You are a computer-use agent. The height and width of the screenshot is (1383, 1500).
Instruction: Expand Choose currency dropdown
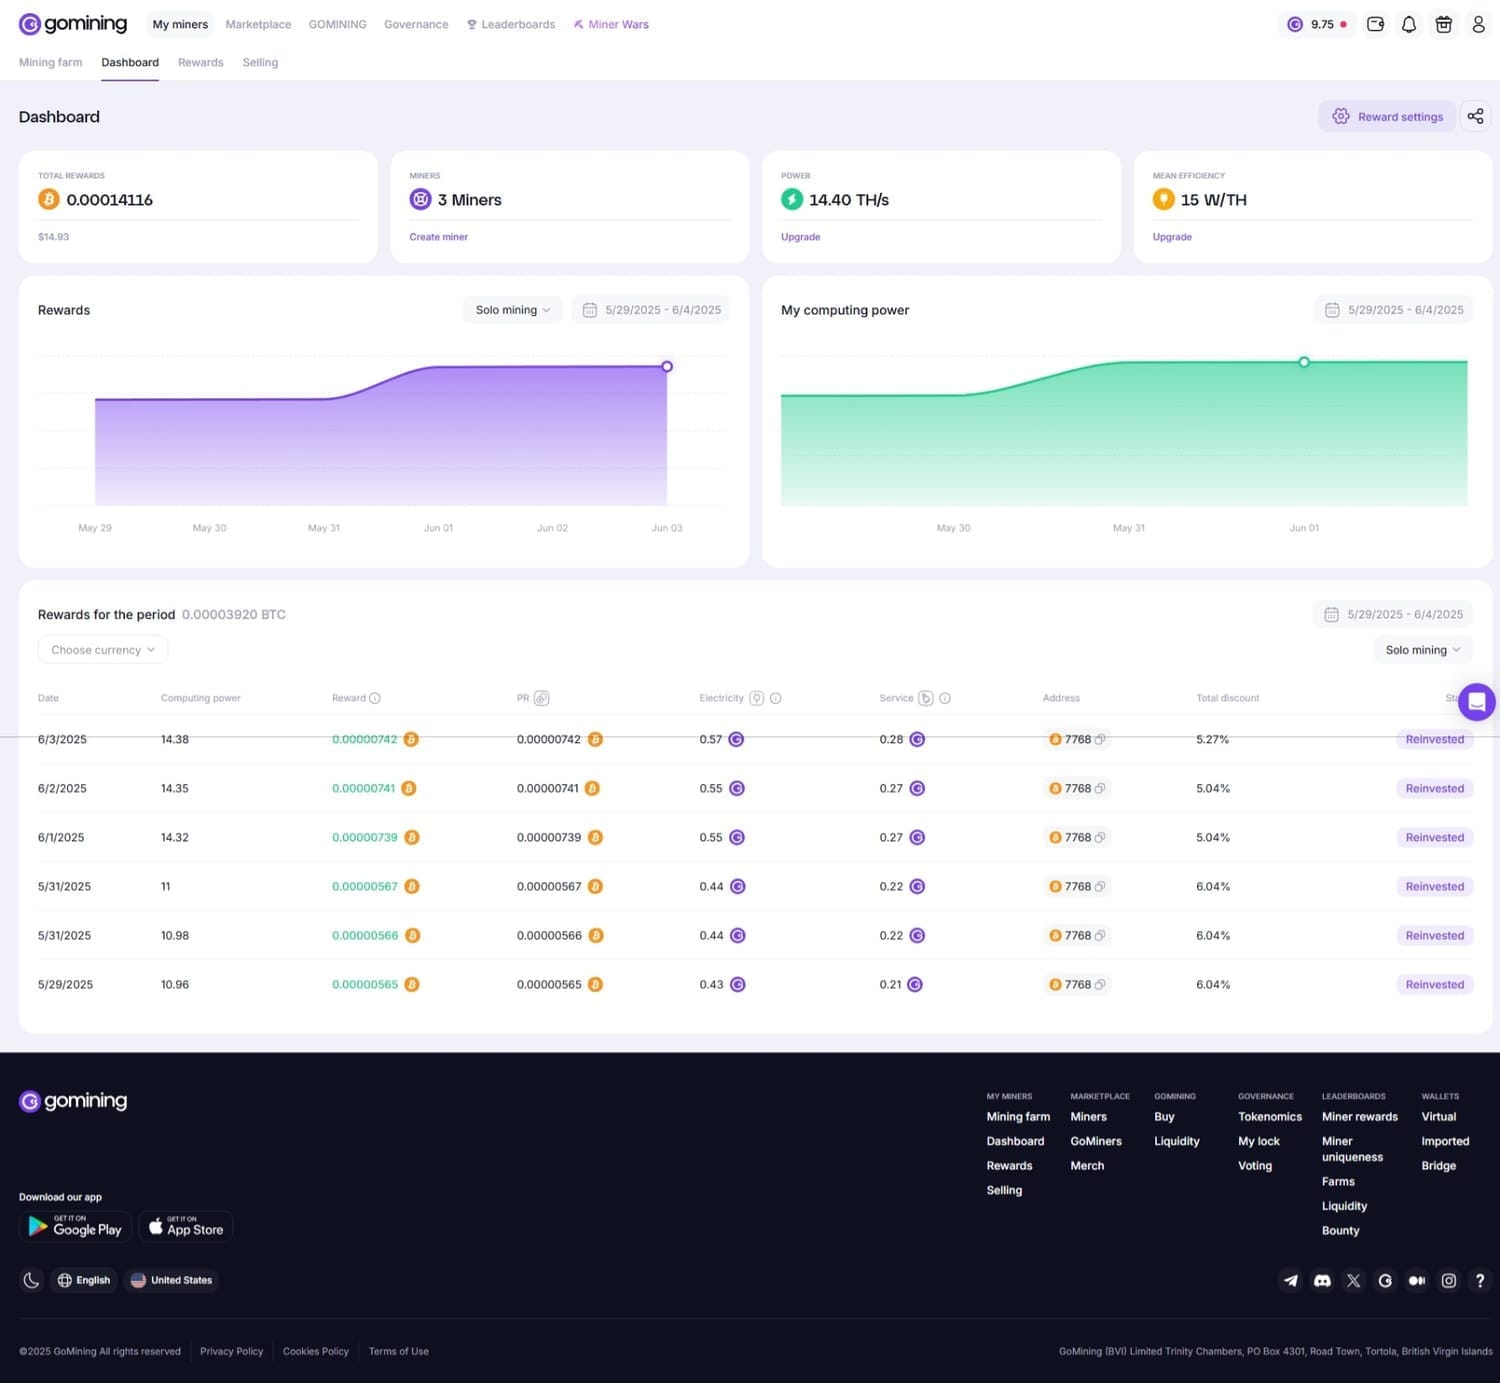point(103,650)
